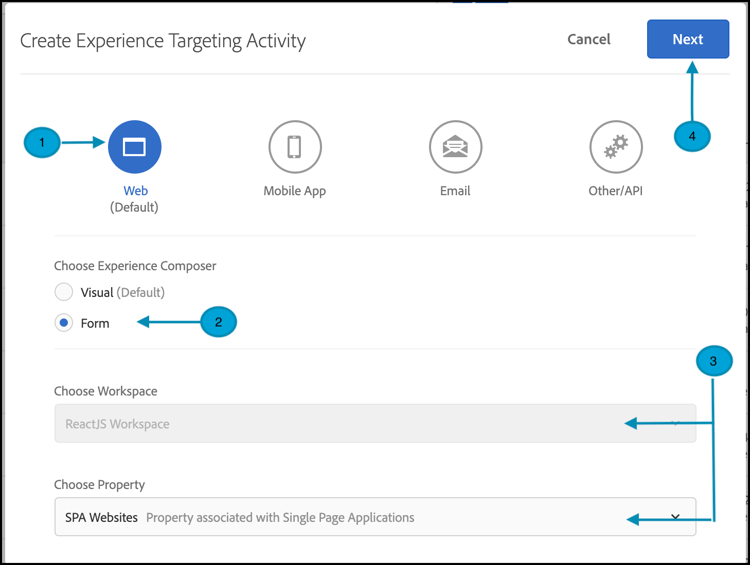Screen dimensions: 750x565
Task: Expand the Choose Property dropdown
Action: pyautogui.click(x=374, y=517)
